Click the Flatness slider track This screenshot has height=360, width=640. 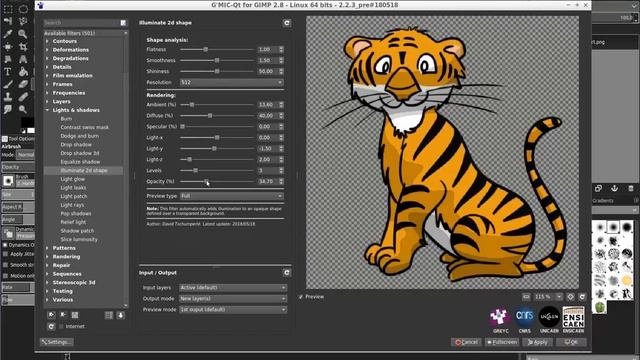tap(217, 49)
